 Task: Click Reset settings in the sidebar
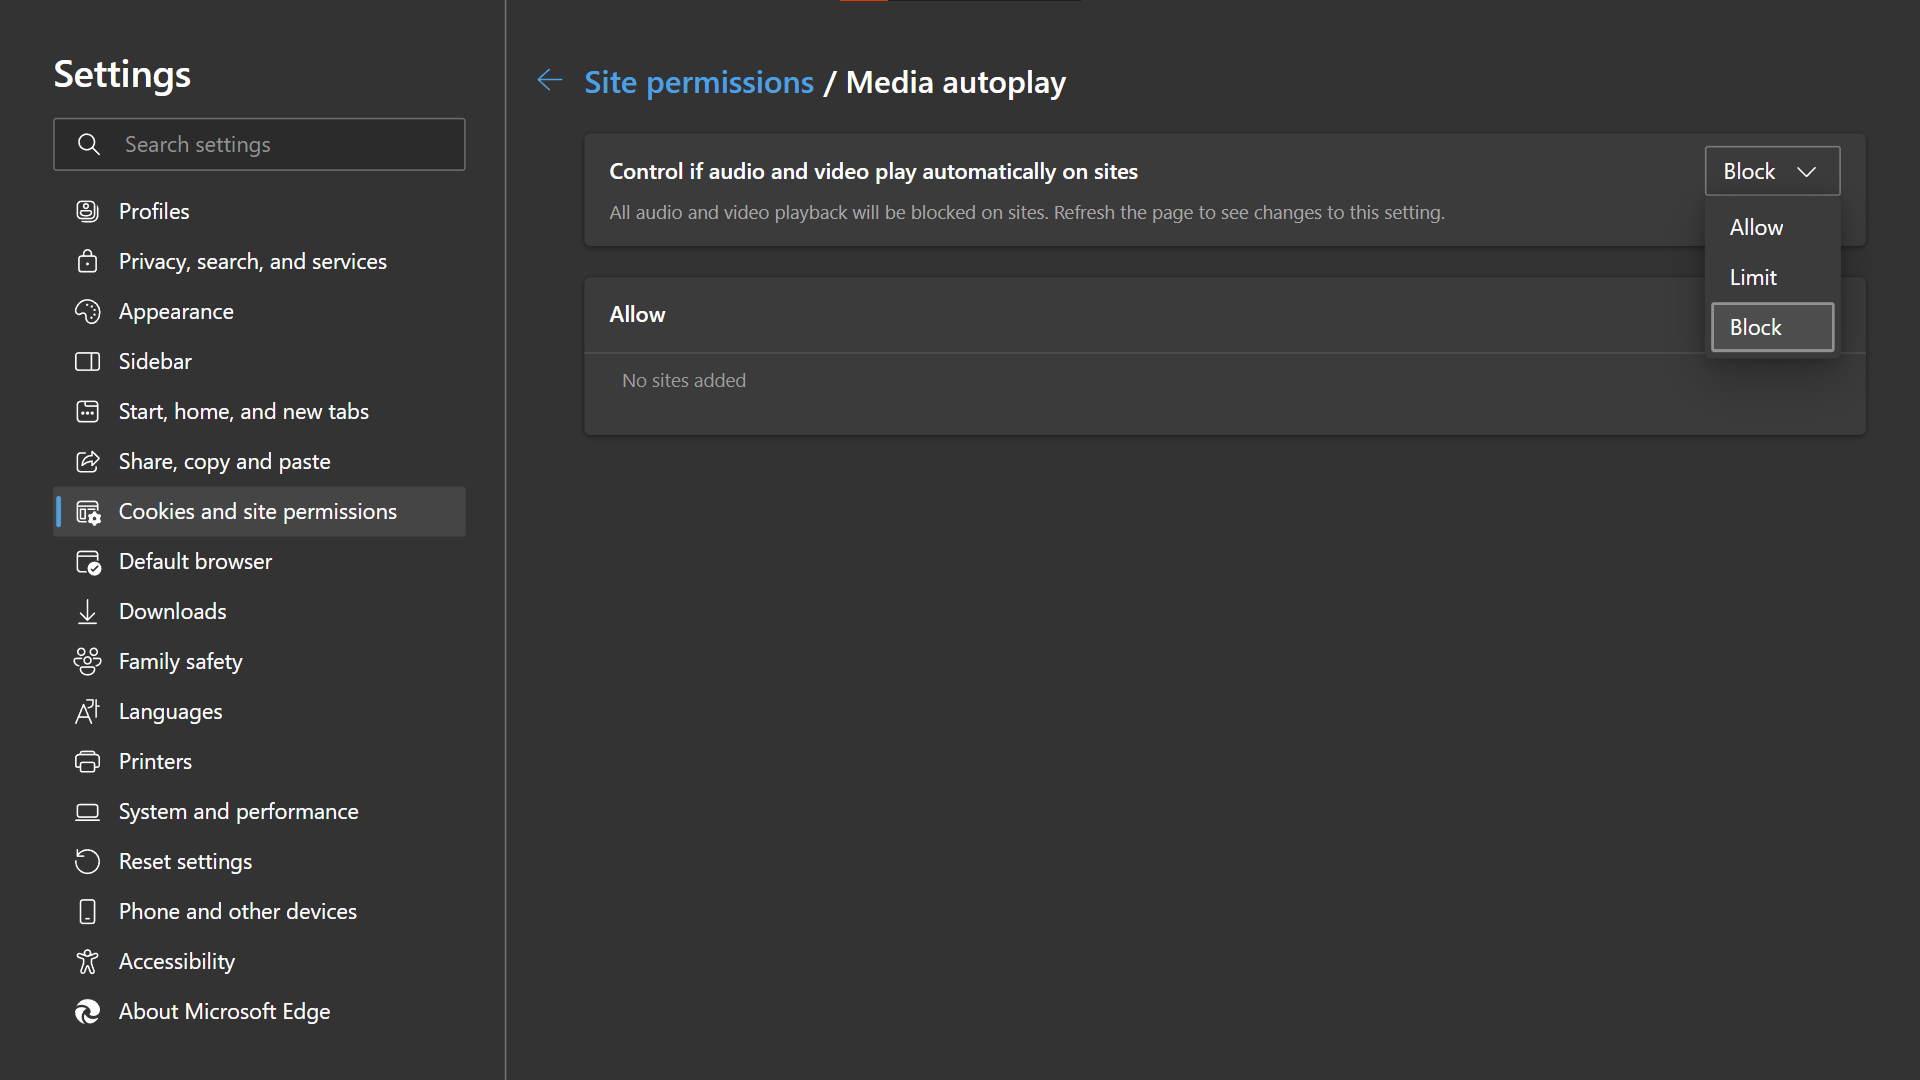tap(185, 861)
